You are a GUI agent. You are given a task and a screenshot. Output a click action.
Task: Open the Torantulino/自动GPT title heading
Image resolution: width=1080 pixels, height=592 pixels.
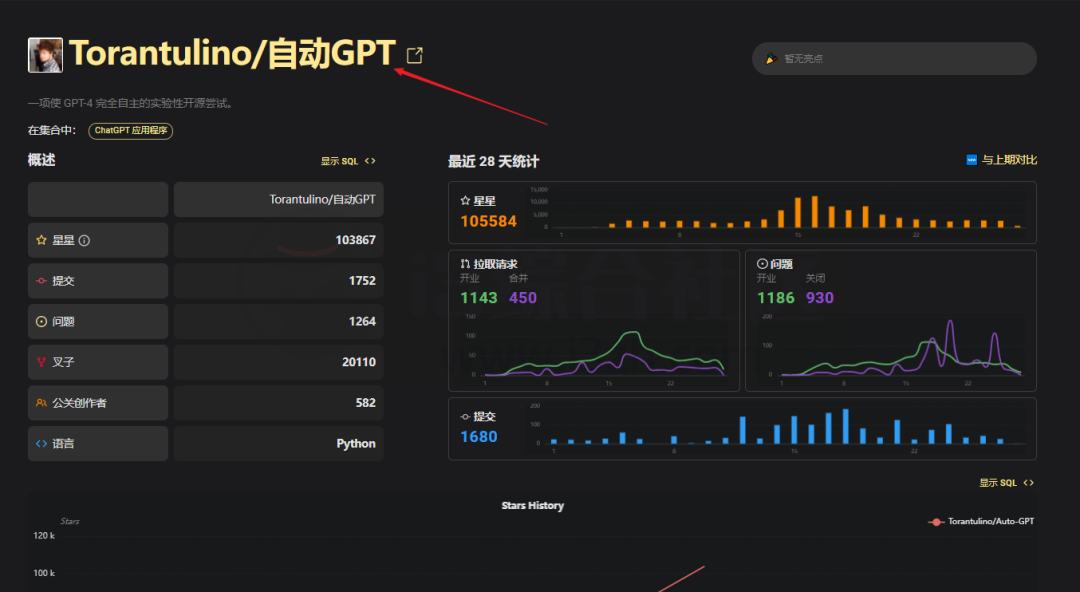click(x=233, y=54)
